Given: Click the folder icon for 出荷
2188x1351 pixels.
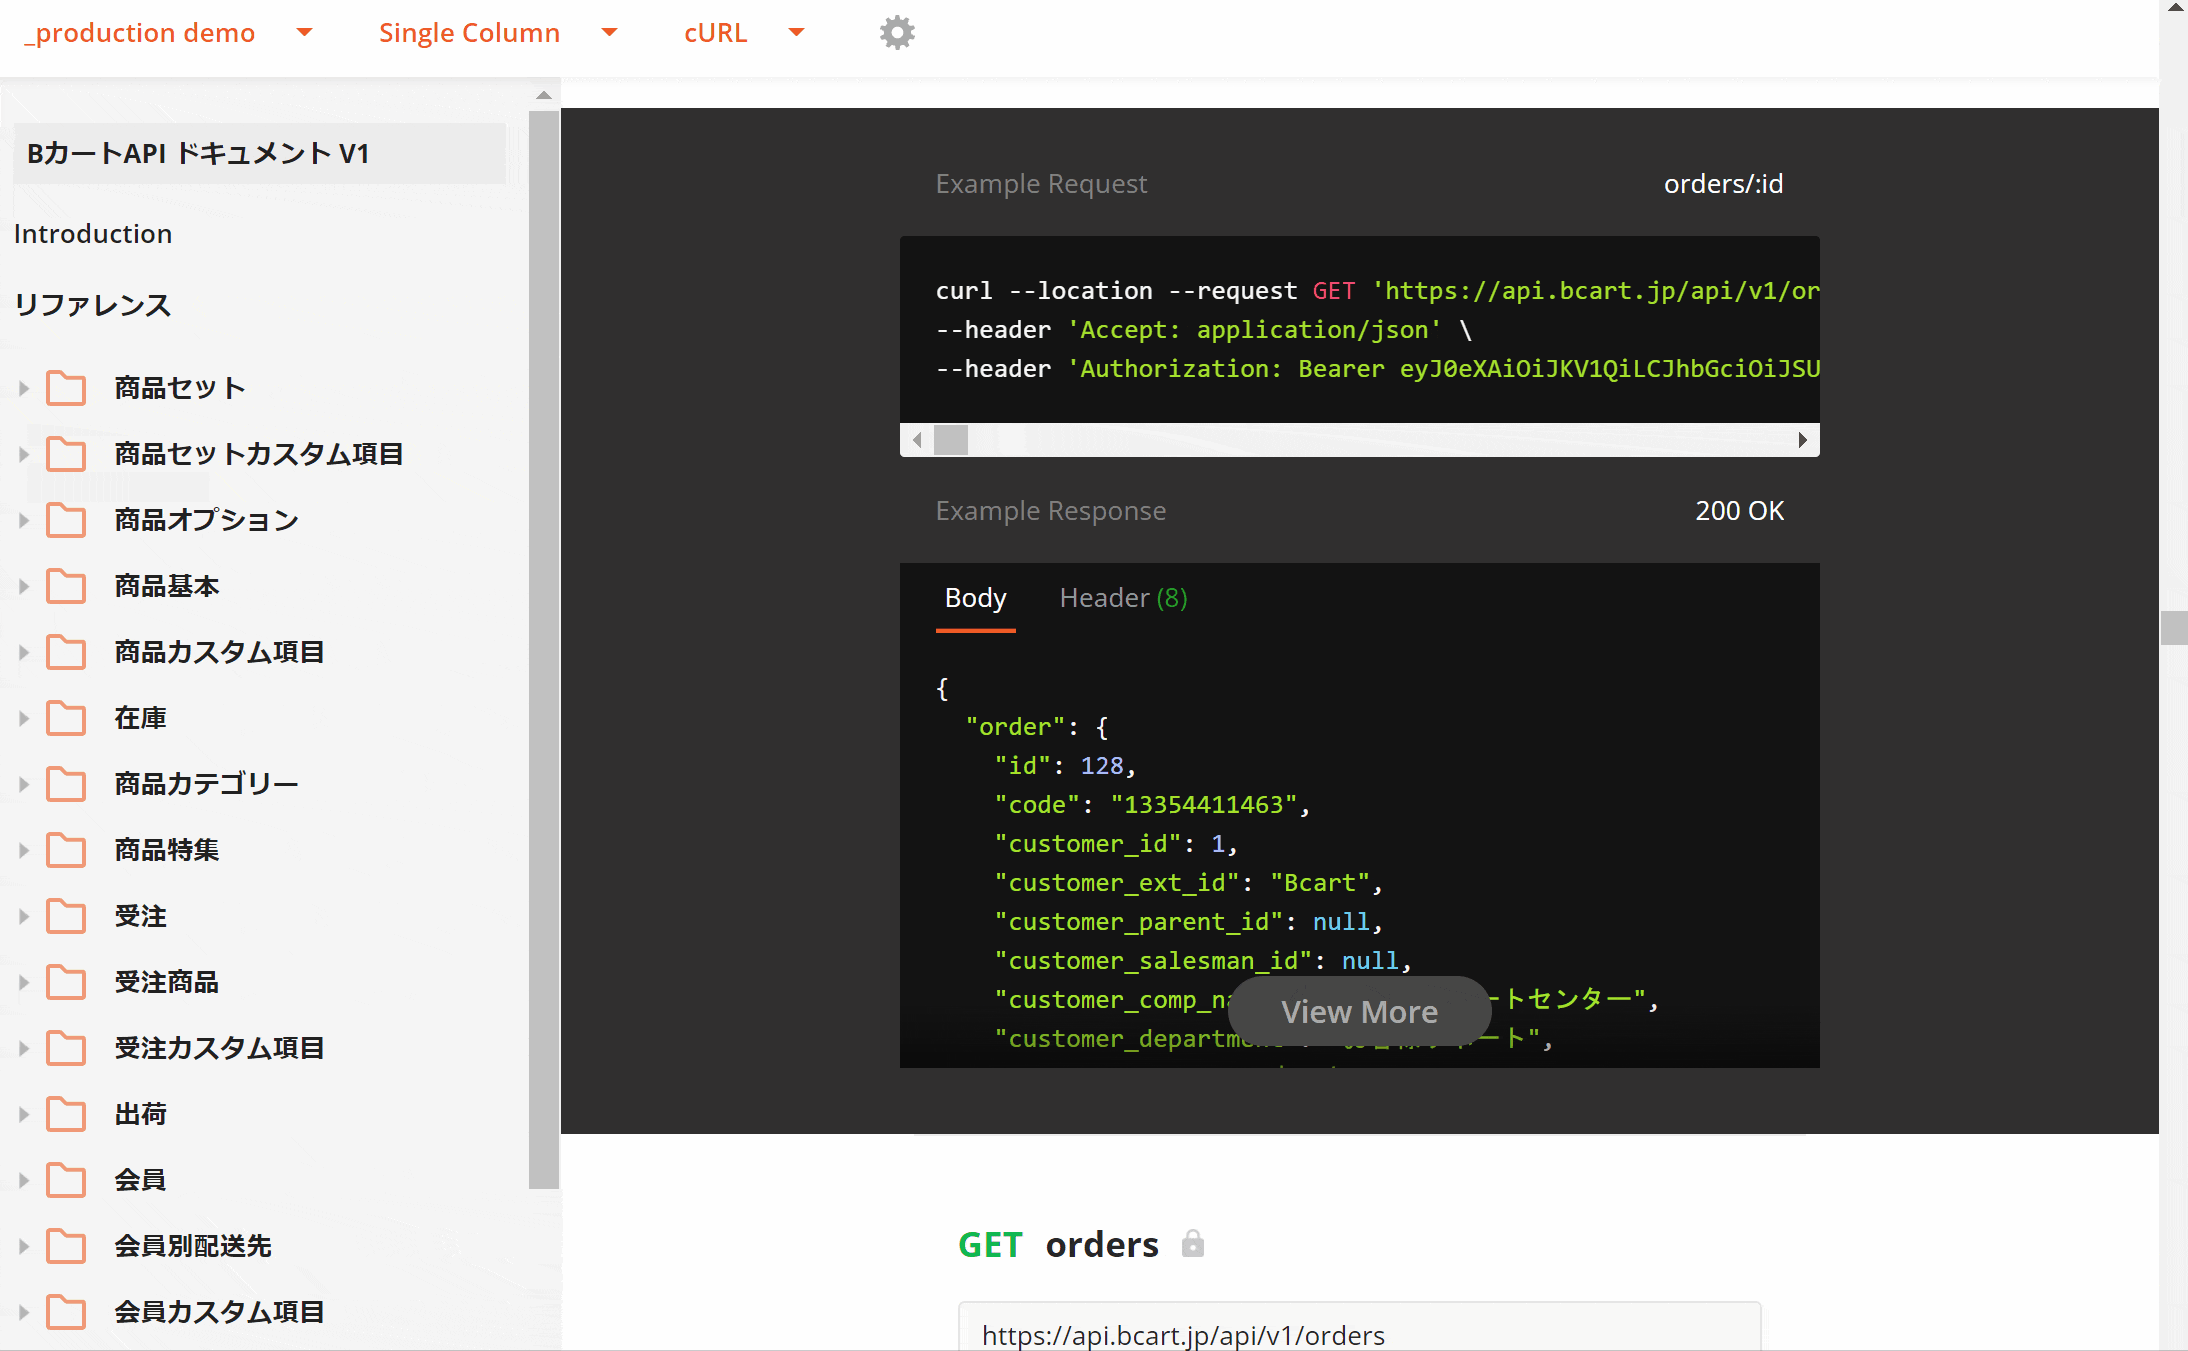Looking at the screenshot, I should (66, 1114).
